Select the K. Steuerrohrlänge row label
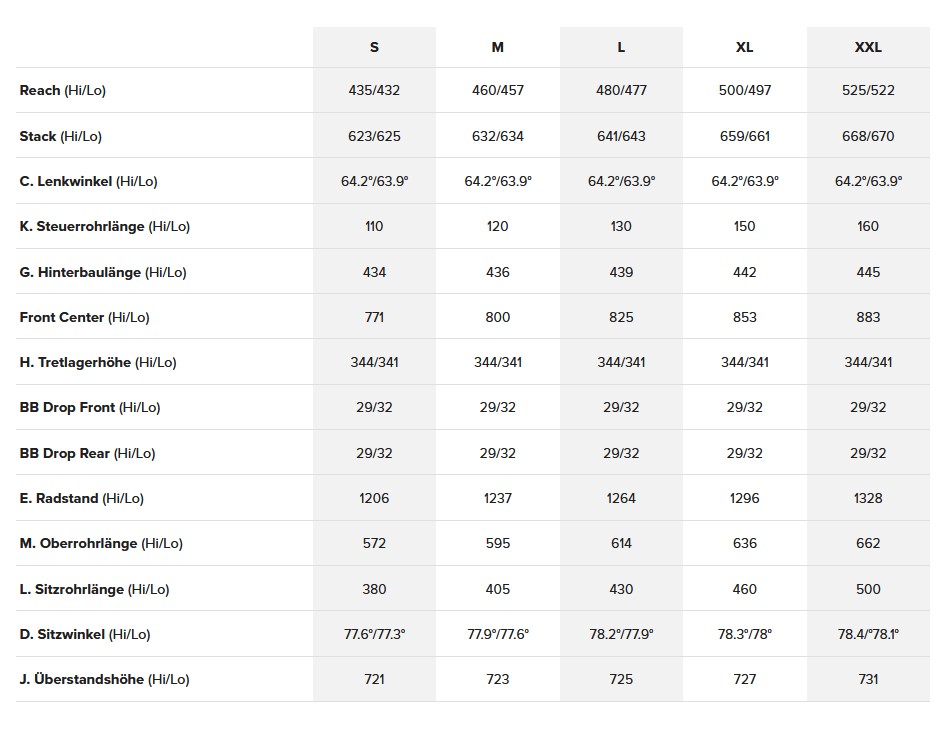 point(104,226)
